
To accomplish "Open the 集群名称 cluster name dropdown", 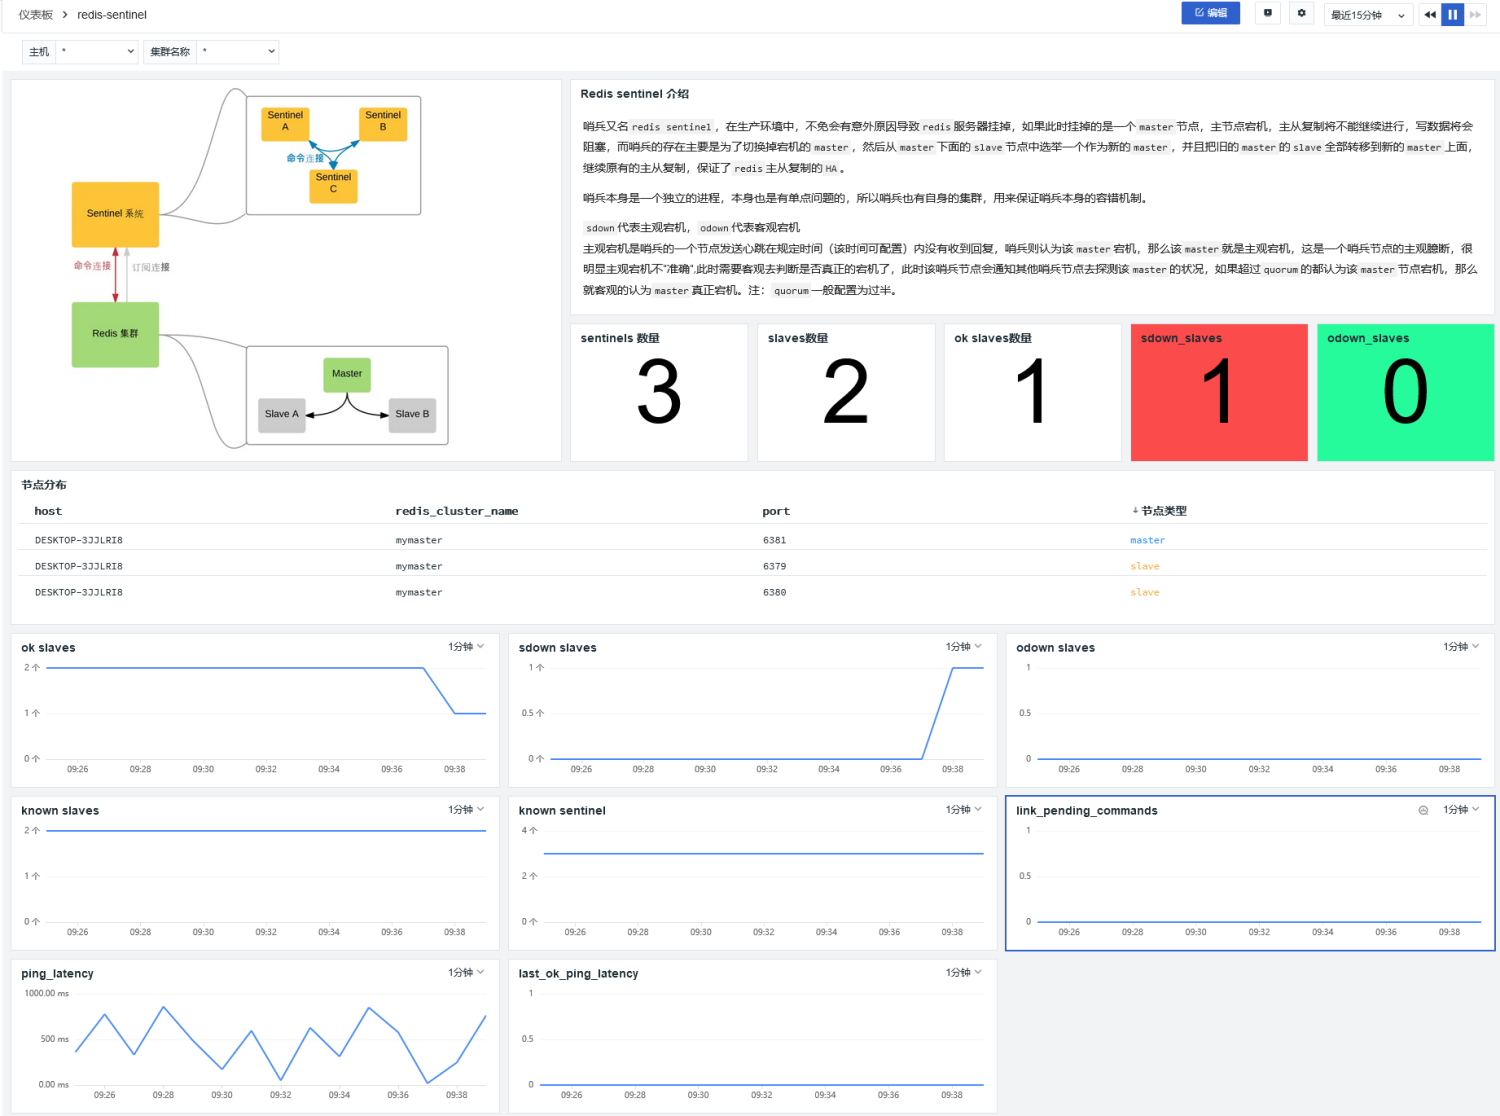I will coord(237,52).
